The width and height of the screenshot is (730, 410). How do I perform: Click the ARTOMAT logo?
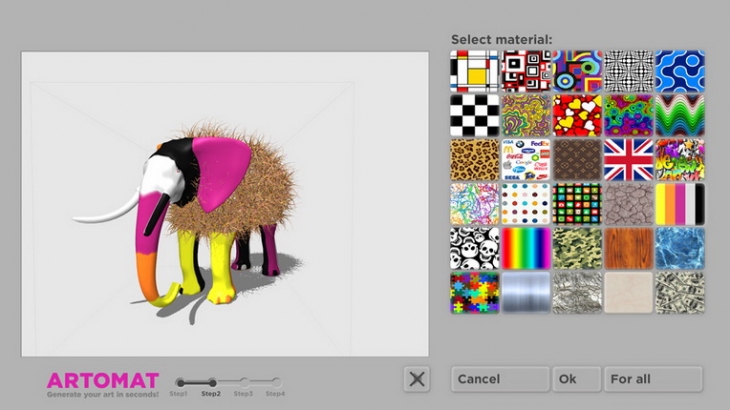(x=103, y=381)
